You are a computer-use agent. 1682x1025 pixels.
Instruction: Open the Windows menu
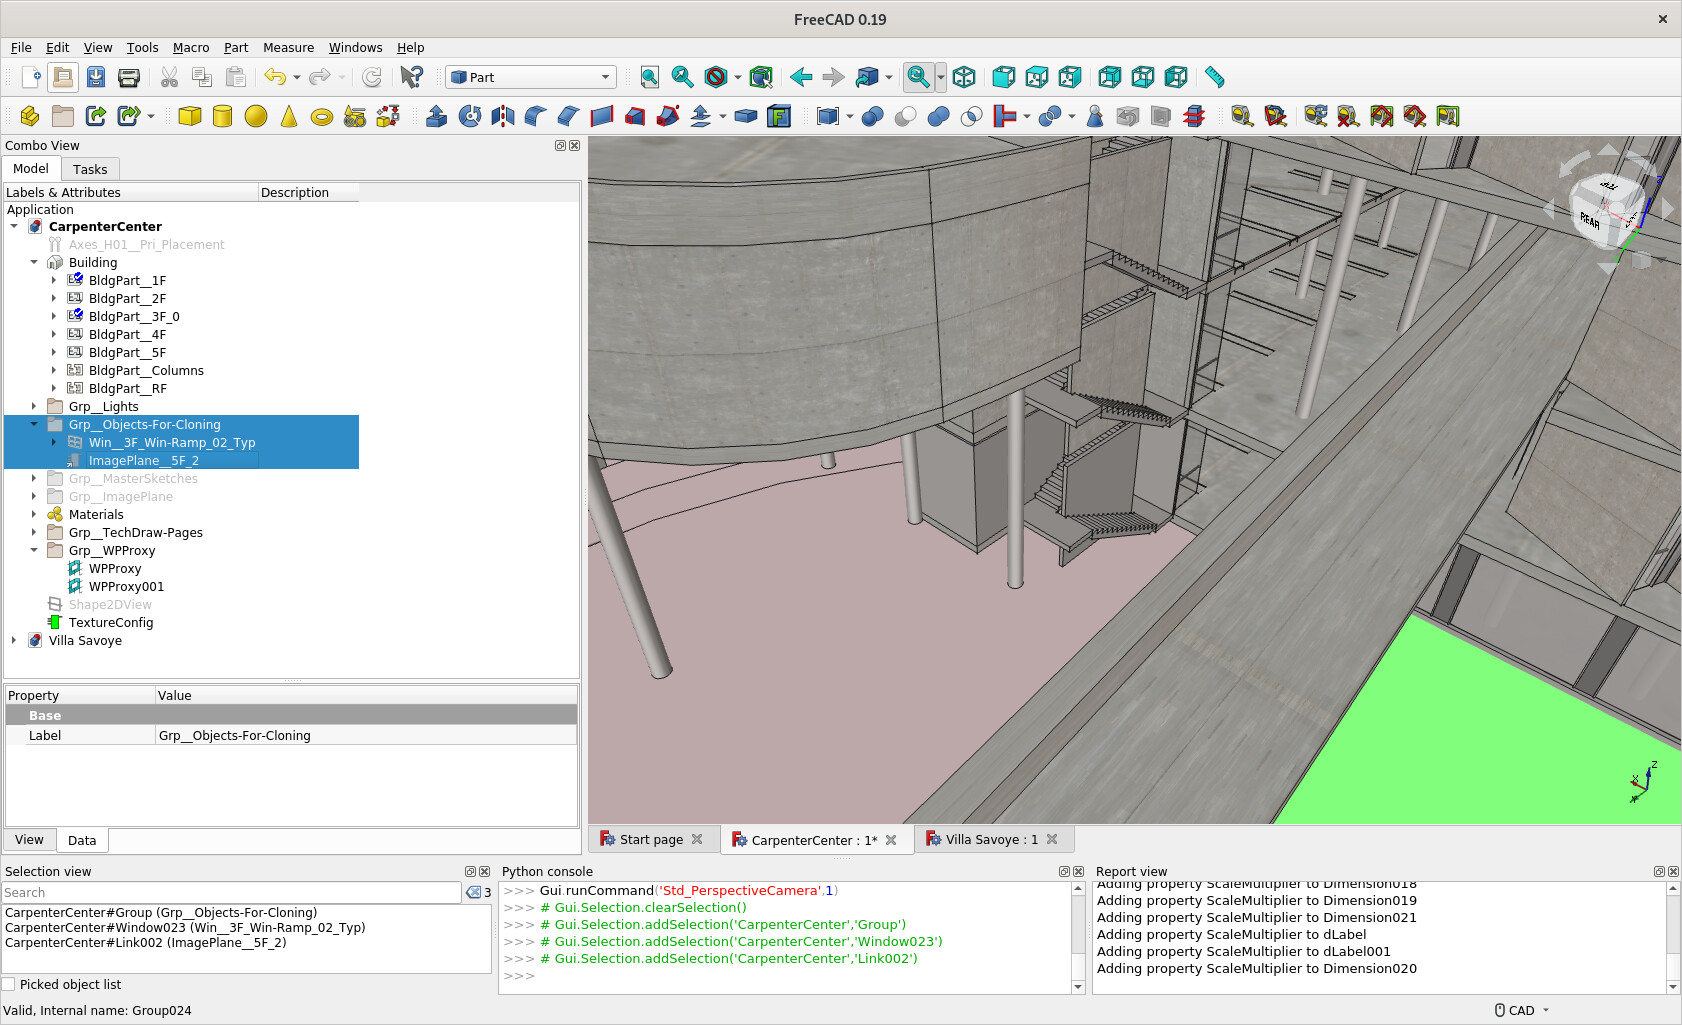[x=355, y=47]
